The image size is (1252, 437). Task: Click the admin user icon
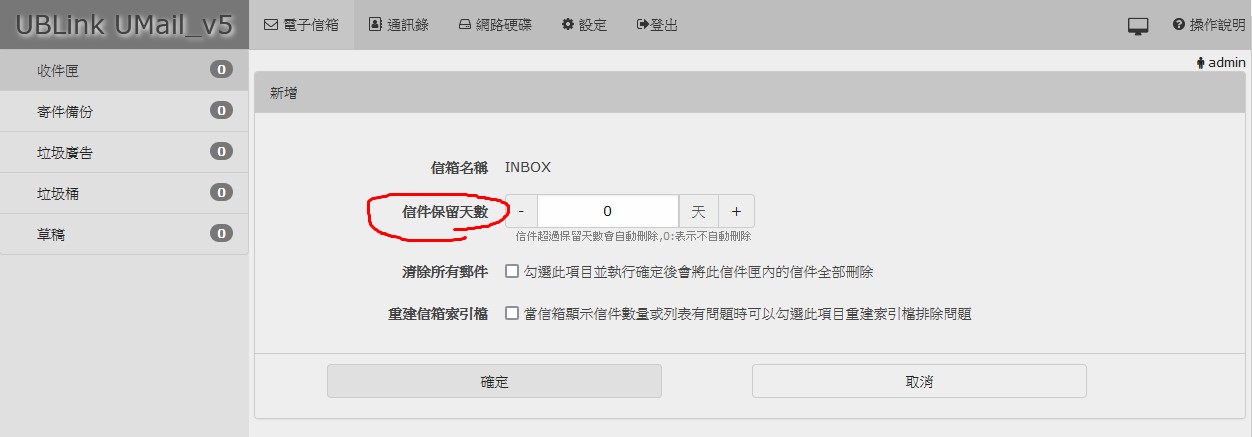[1201, 63]
